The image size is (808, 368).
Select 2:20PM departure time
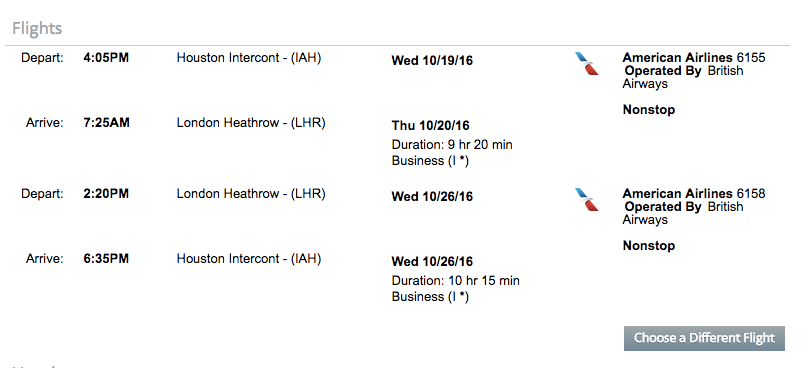click(106, 194)
